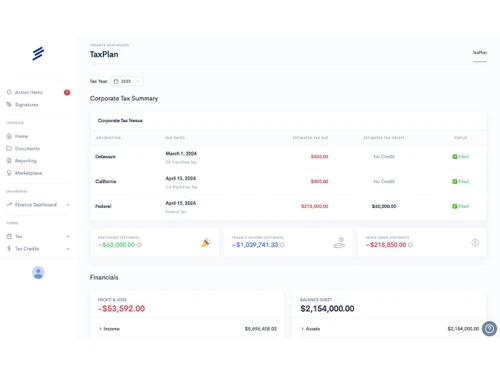The width and height of the screenshot is (500, 375).
Task: Navigate to Home in the sidebar
Action: (x=21, y=136)
